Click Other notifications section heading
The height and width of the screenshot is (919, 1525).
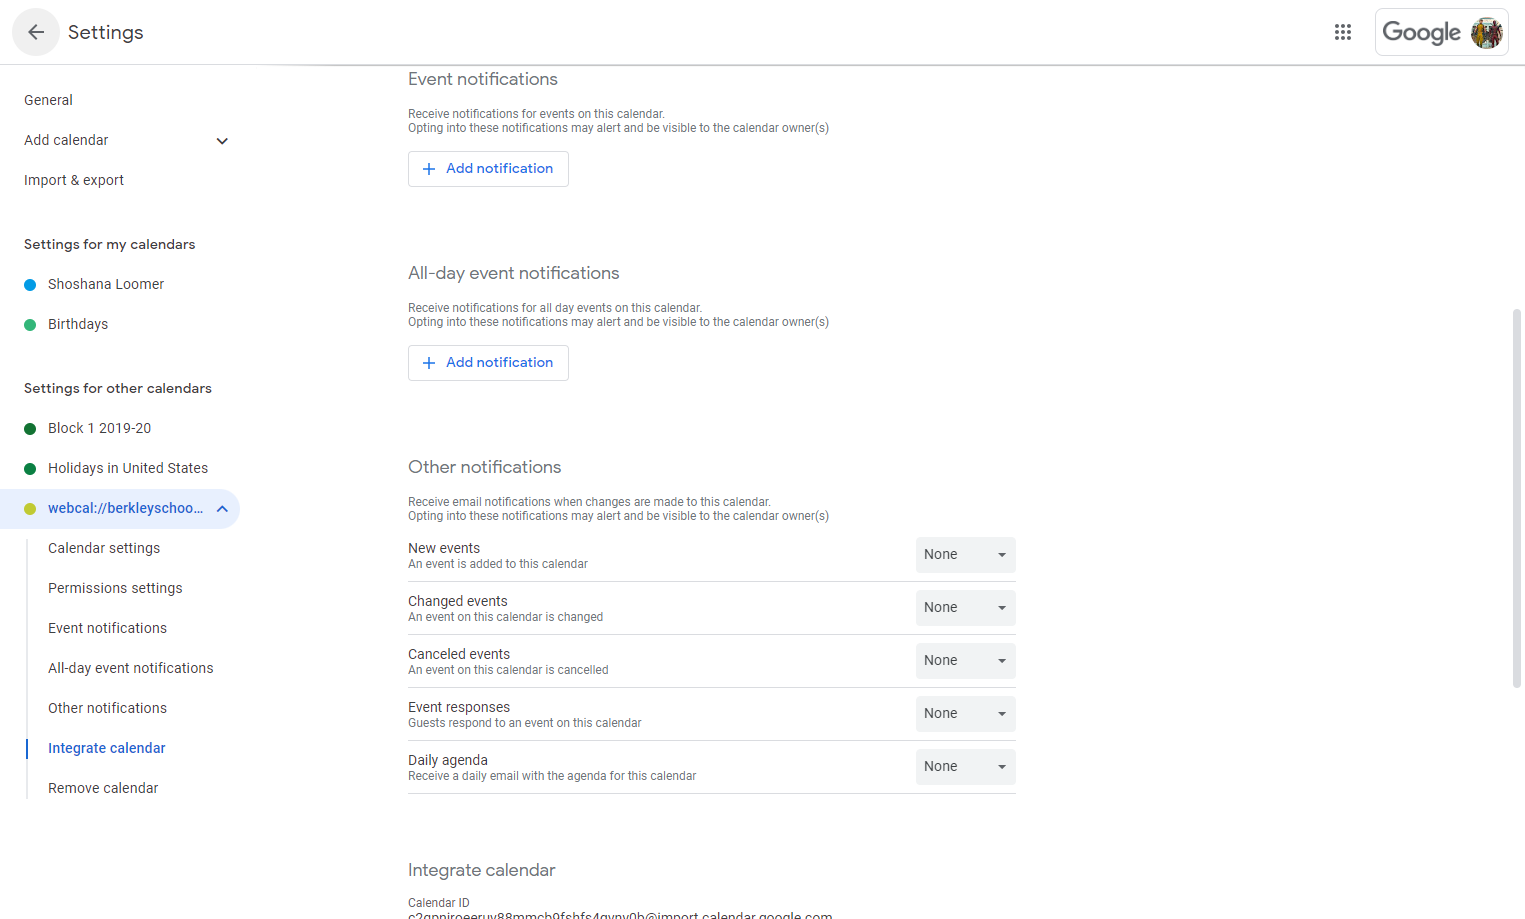(484, 467)
